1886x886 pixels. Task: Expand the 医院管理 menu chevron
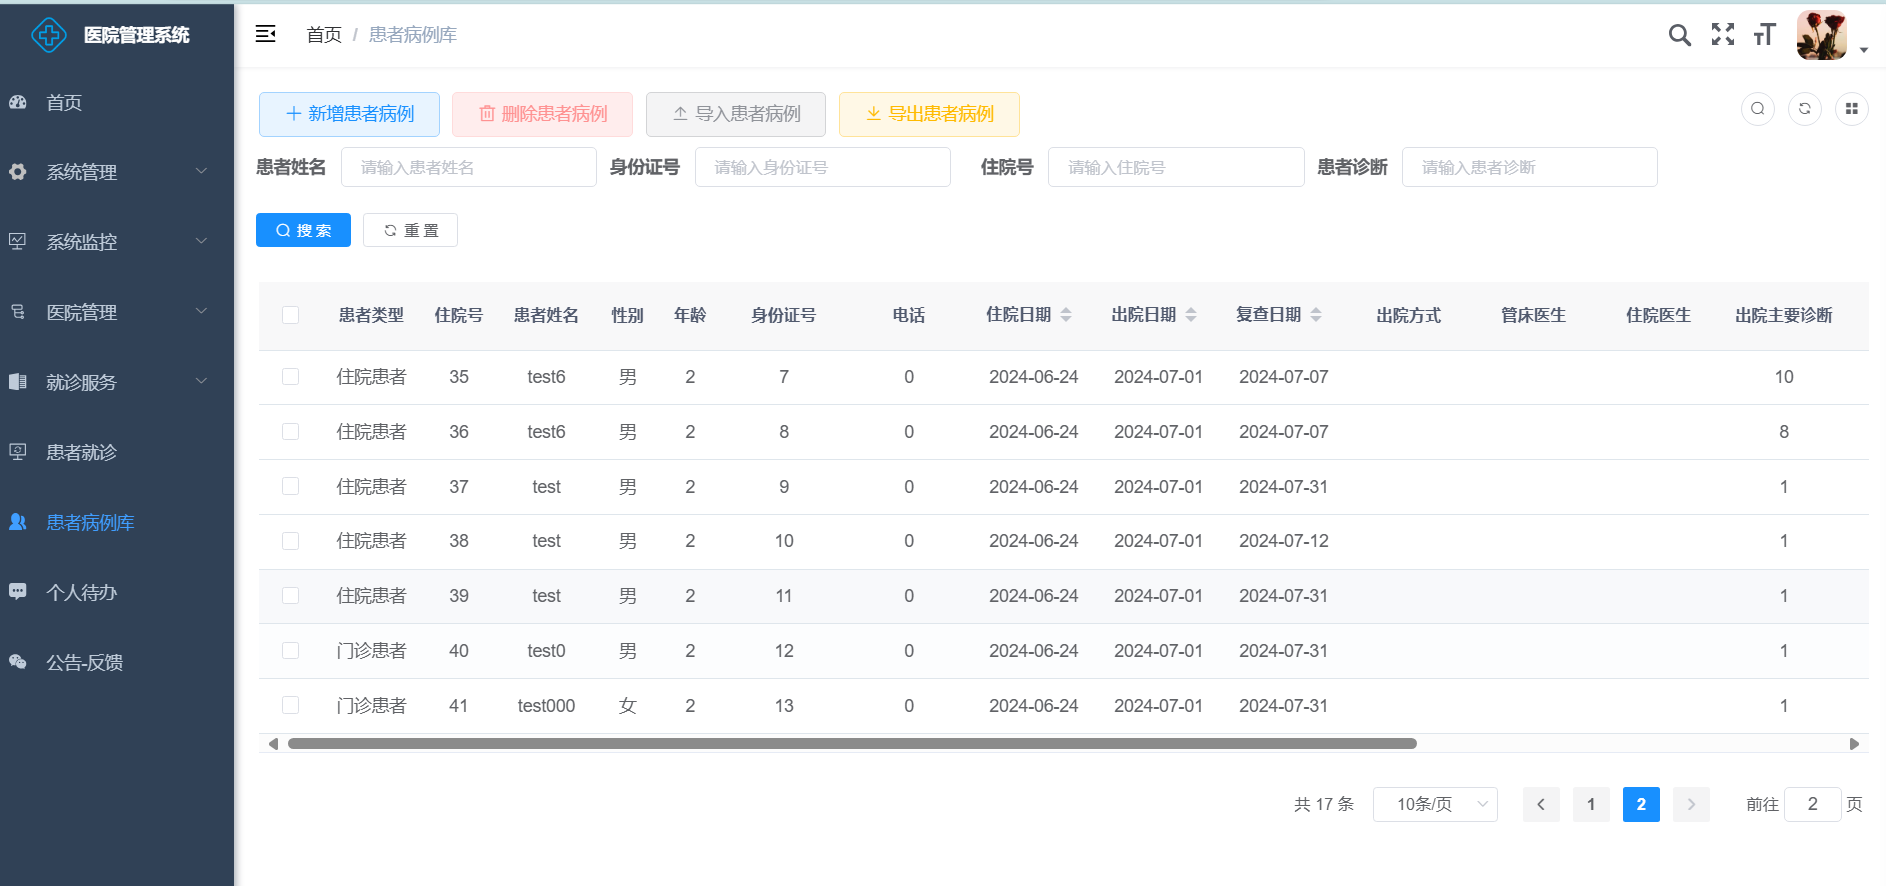(201, 311)
